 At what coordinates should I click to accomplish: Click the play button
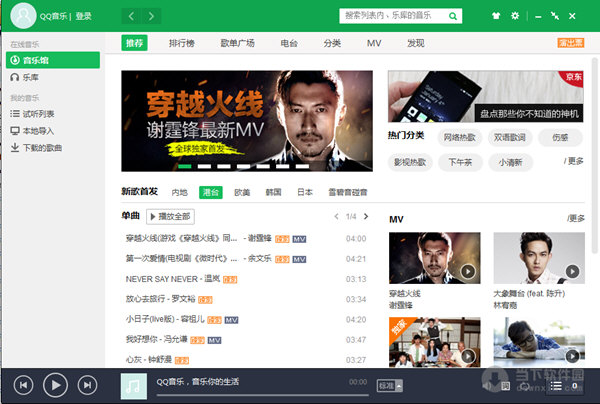[55, 385]
